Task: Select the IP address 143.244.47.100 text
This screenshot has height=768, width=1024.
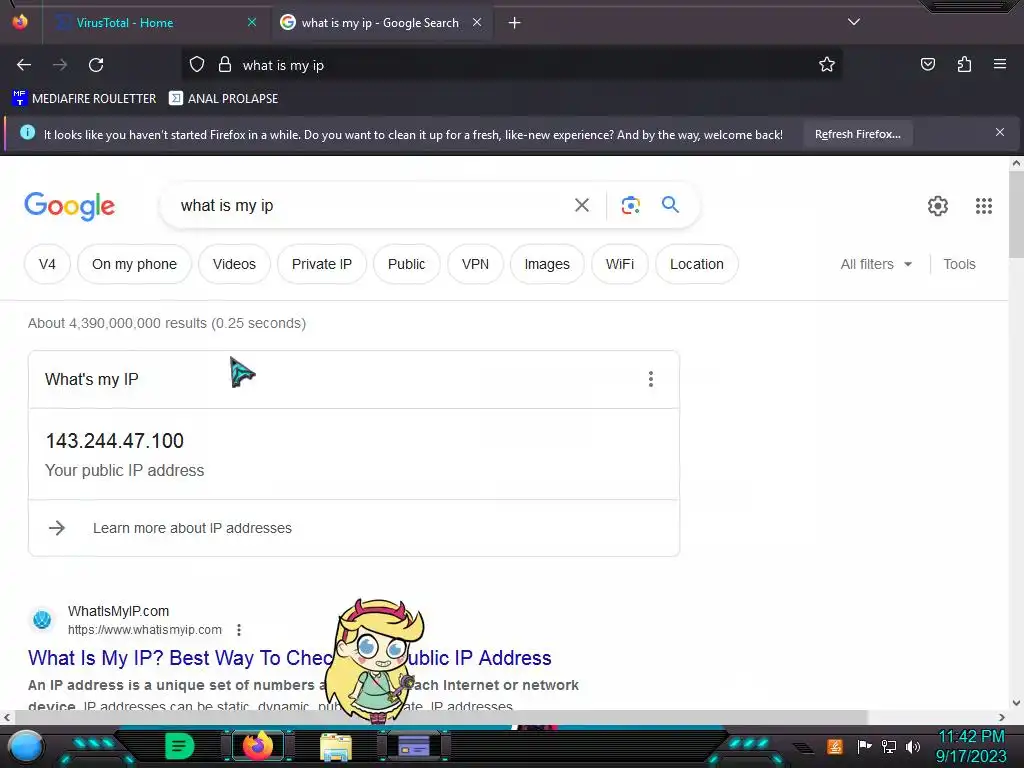Action: pos(114,441)
